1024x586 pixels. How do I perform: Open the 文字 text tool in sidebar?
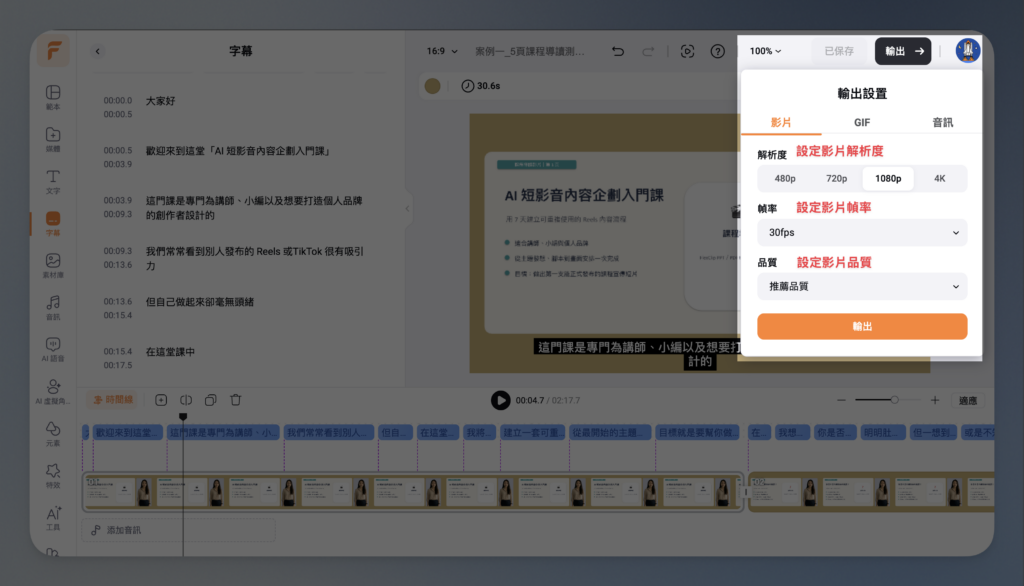53,182
